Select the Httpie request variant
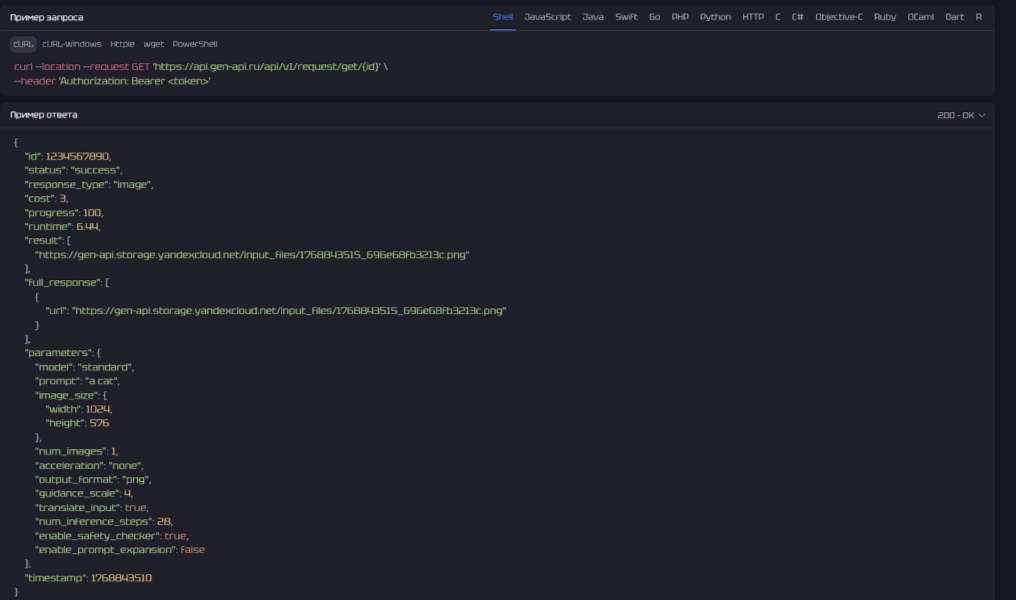 (122, 44)
